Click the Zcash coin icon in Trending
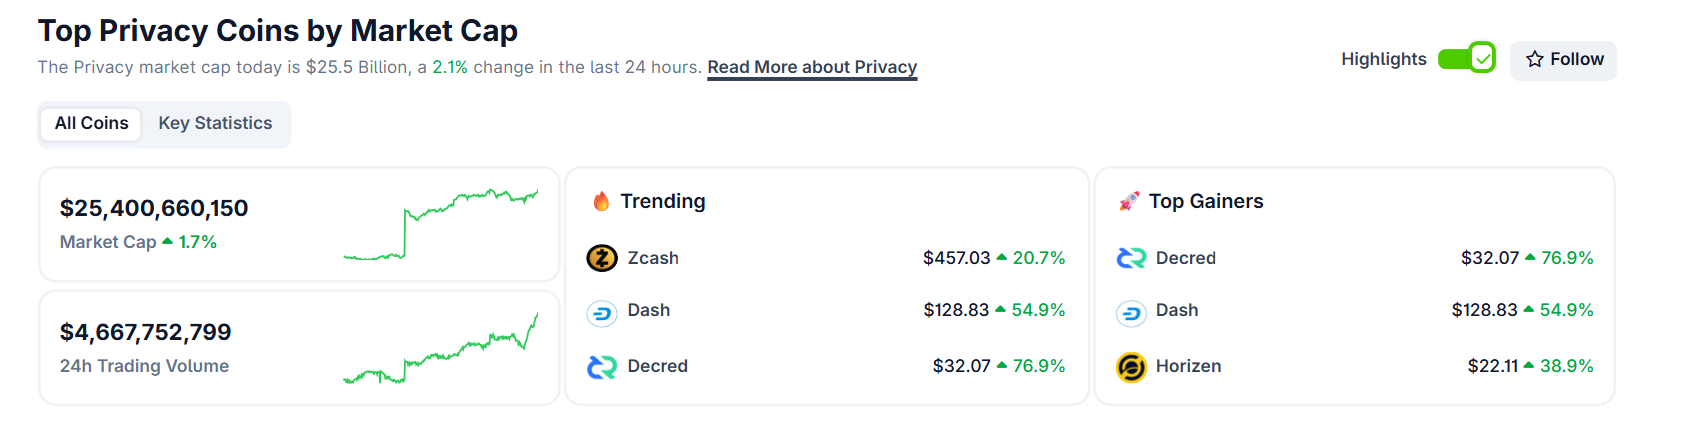This screenshot has height=421, width=1699. [x=601, y=258]
